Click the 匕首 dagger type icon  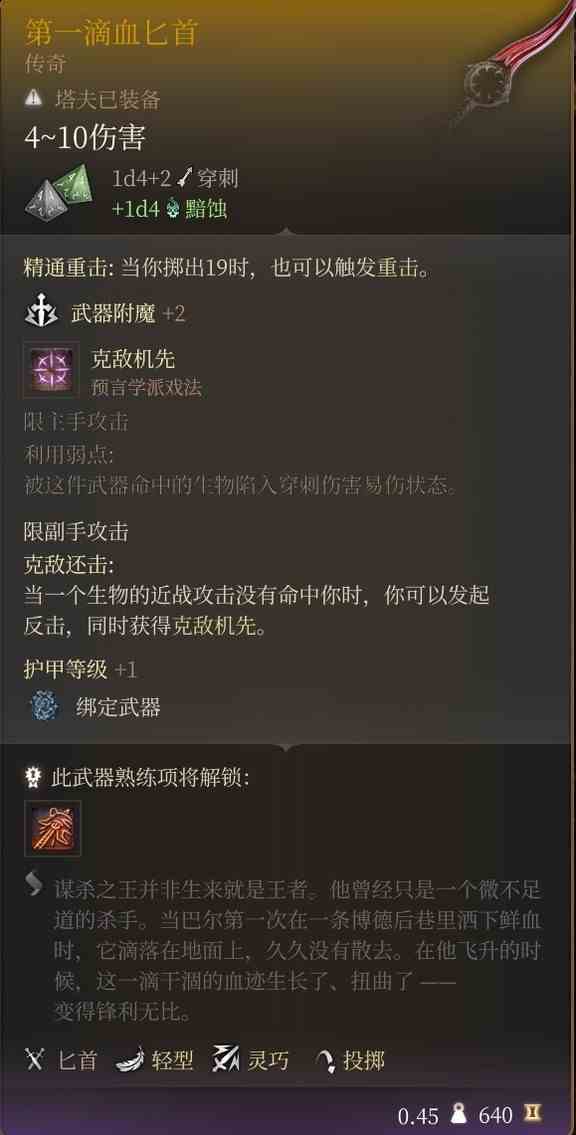(x=35, y=1060)
